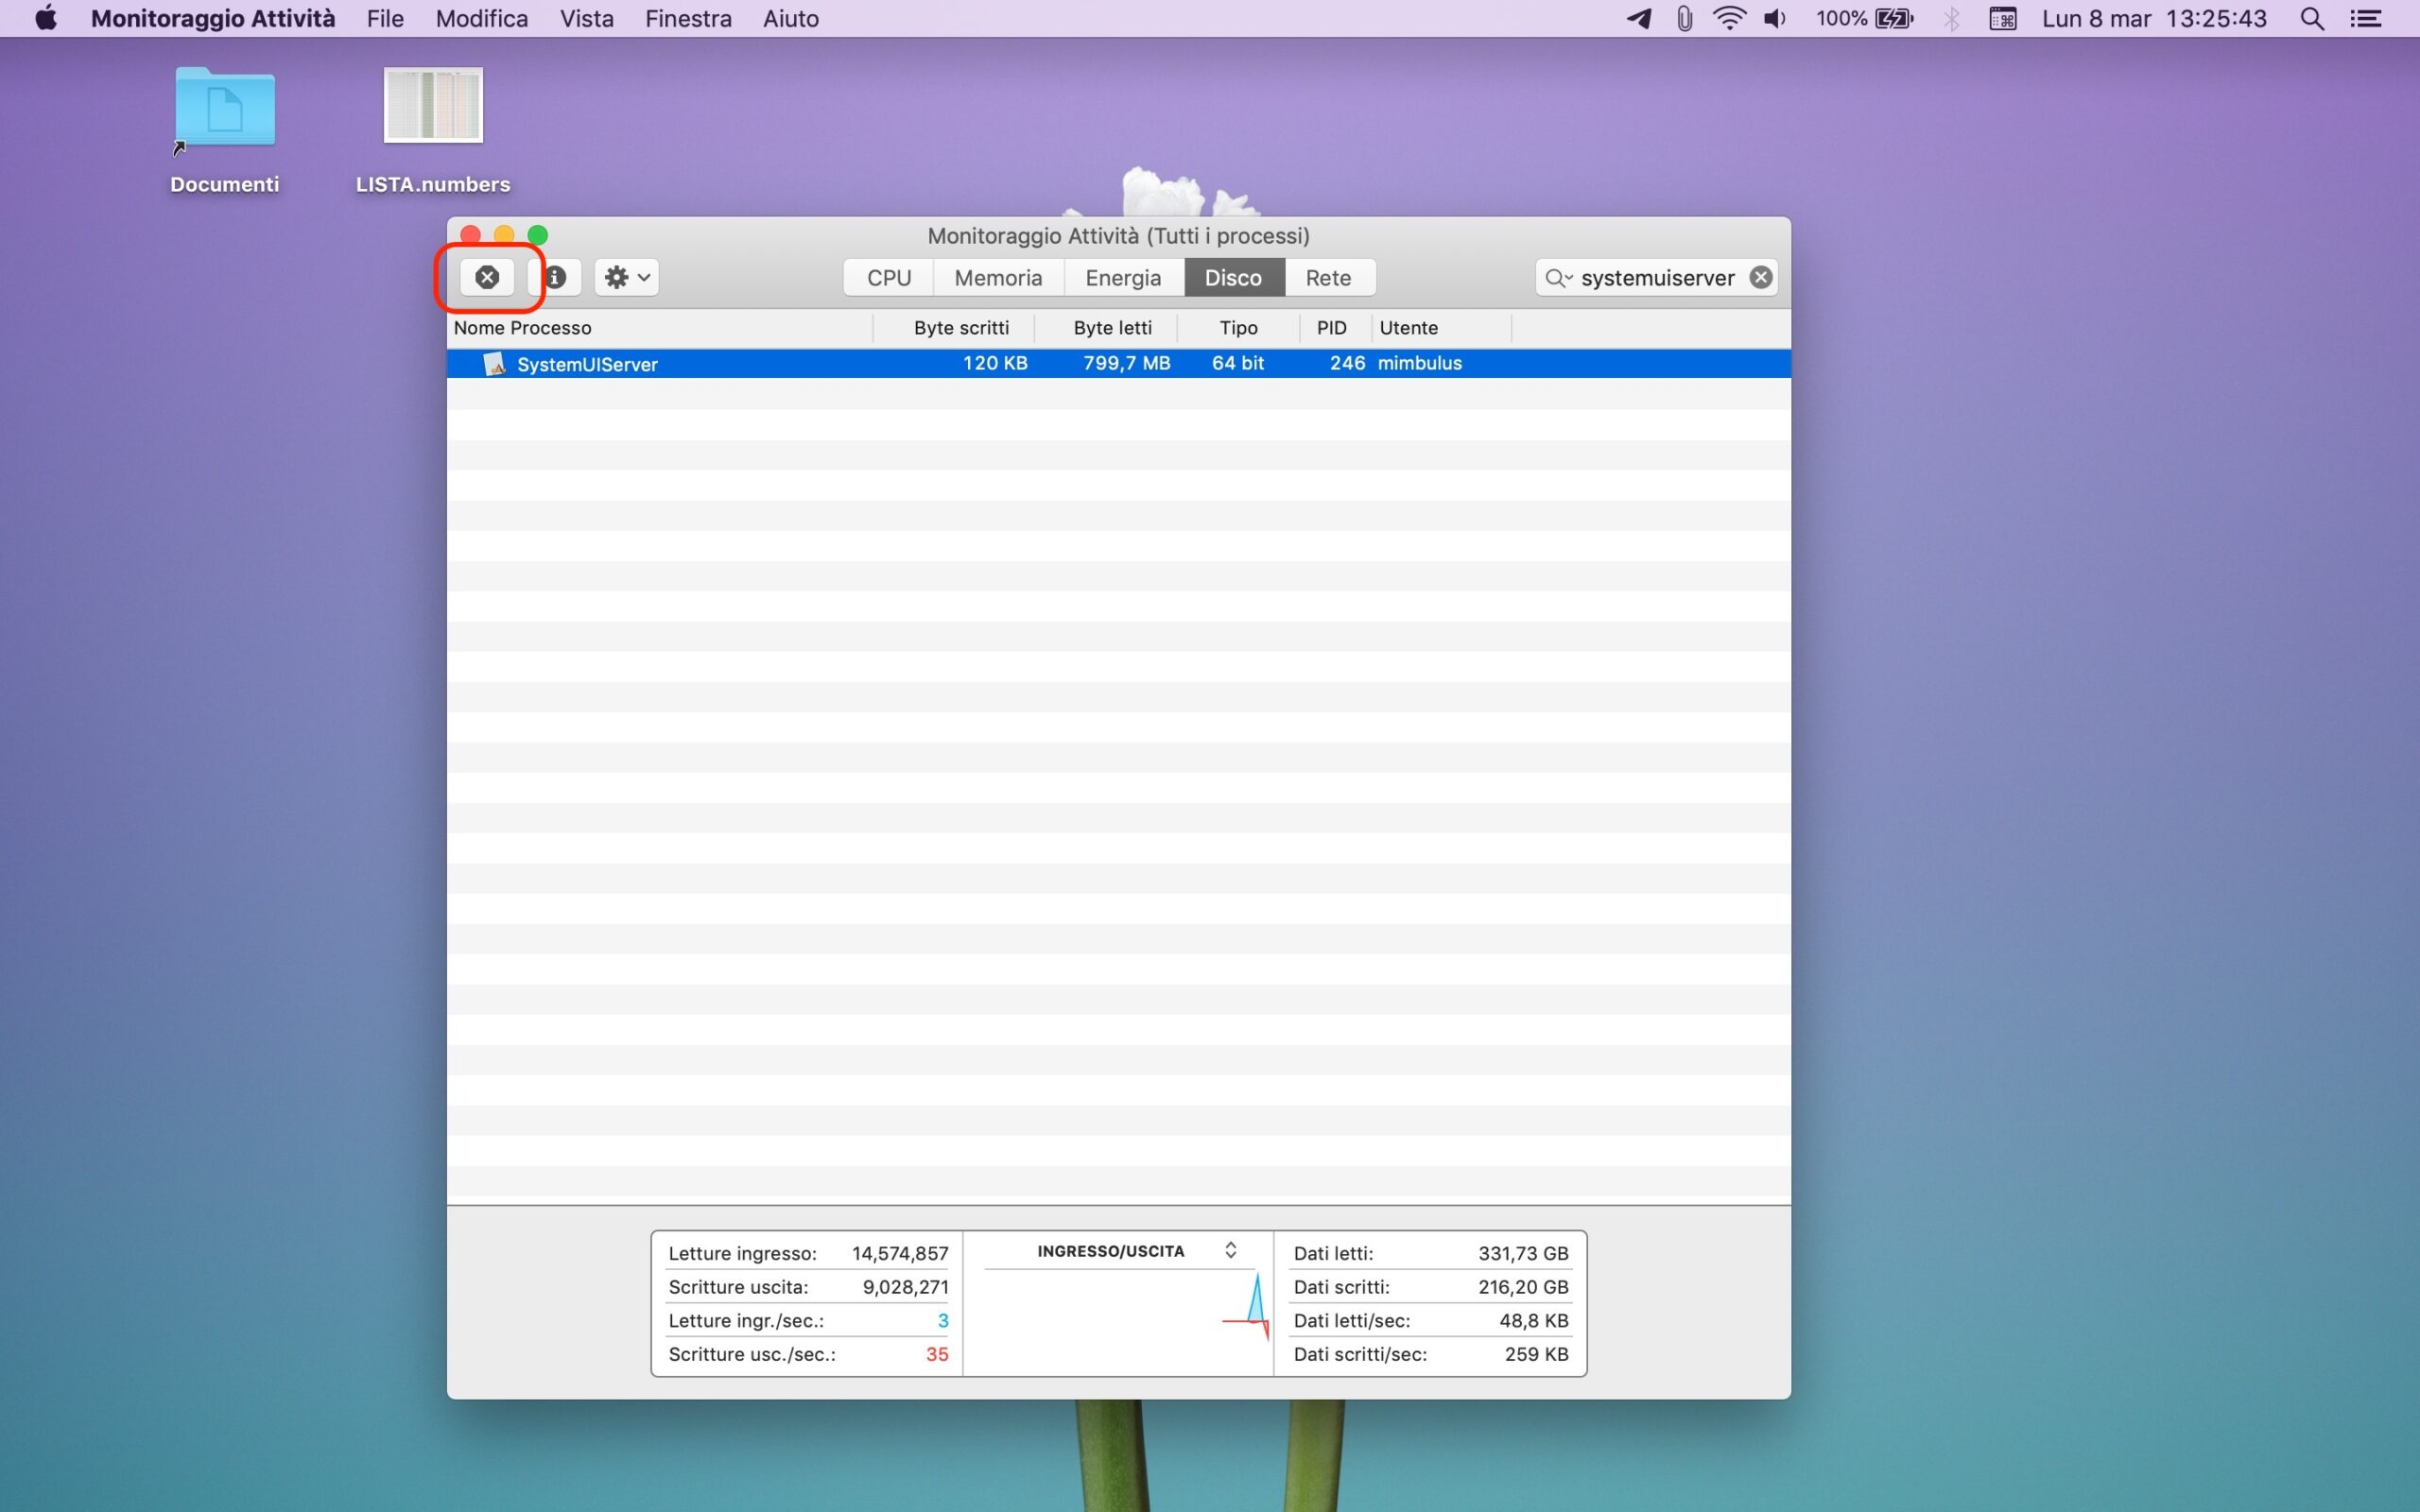The height and width of the screenshot is (1512, 2420).
Task: Sort by Byte letti column header
Action: coord(1112,328)
